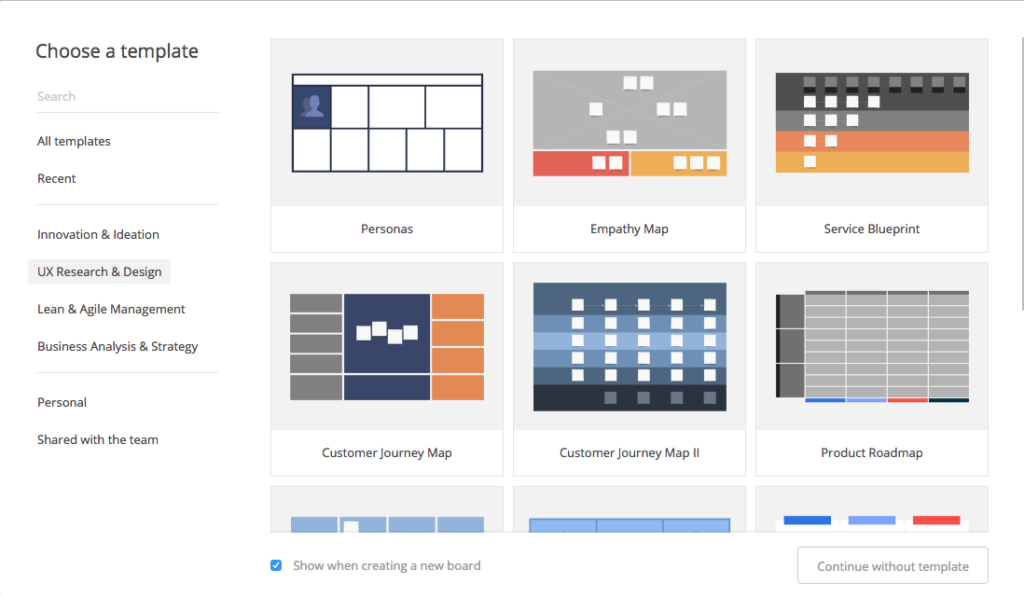Uncheck Show when creating a new board
The image size is (1024, 597).
pos(276,566)
